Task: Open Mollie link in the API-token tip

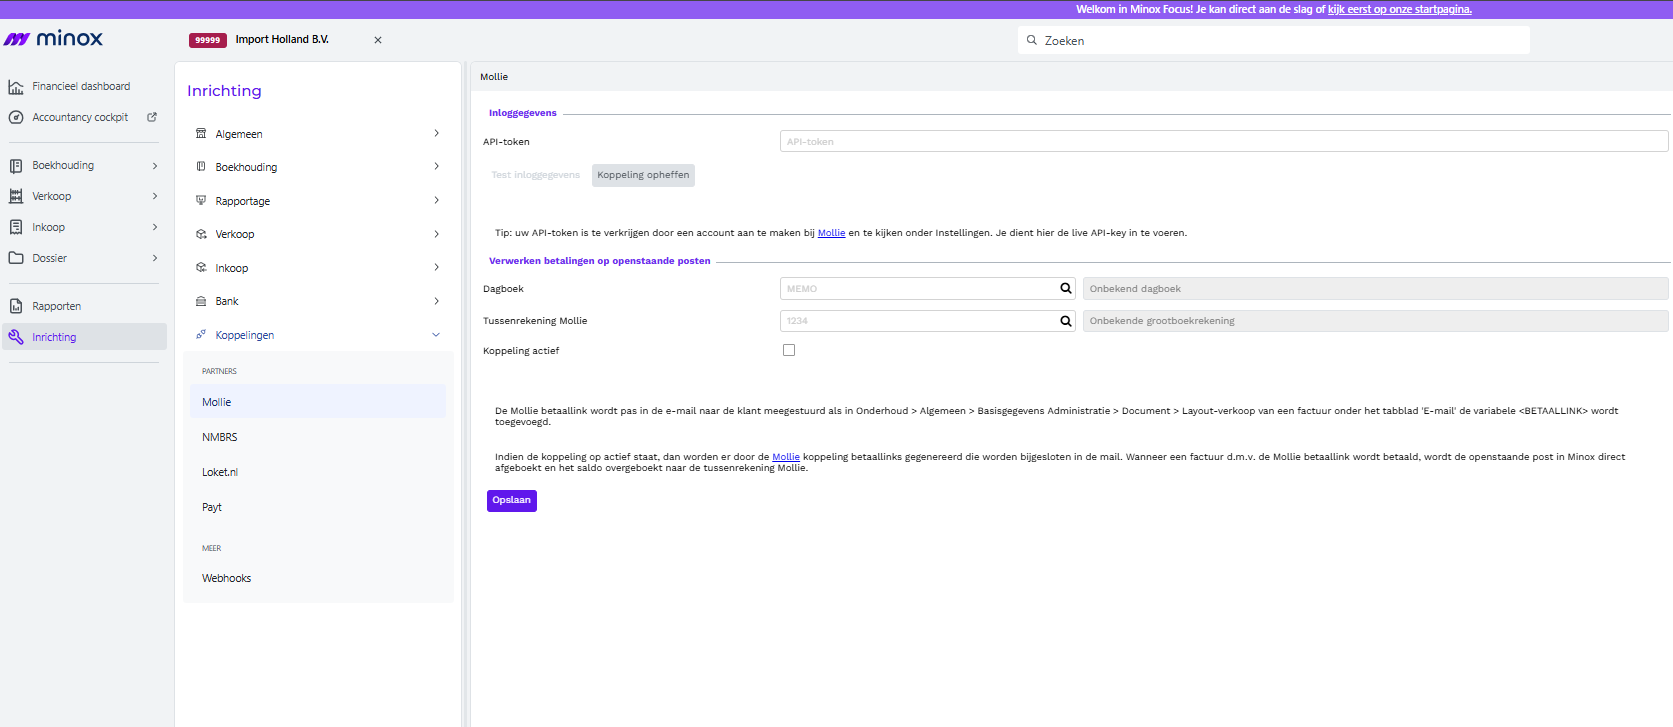Action: click(831, 233)
